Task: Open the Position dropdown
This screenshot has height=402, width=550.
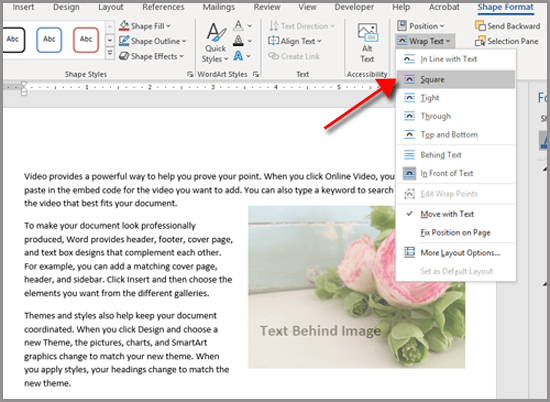Action: (x=421, y=26)
